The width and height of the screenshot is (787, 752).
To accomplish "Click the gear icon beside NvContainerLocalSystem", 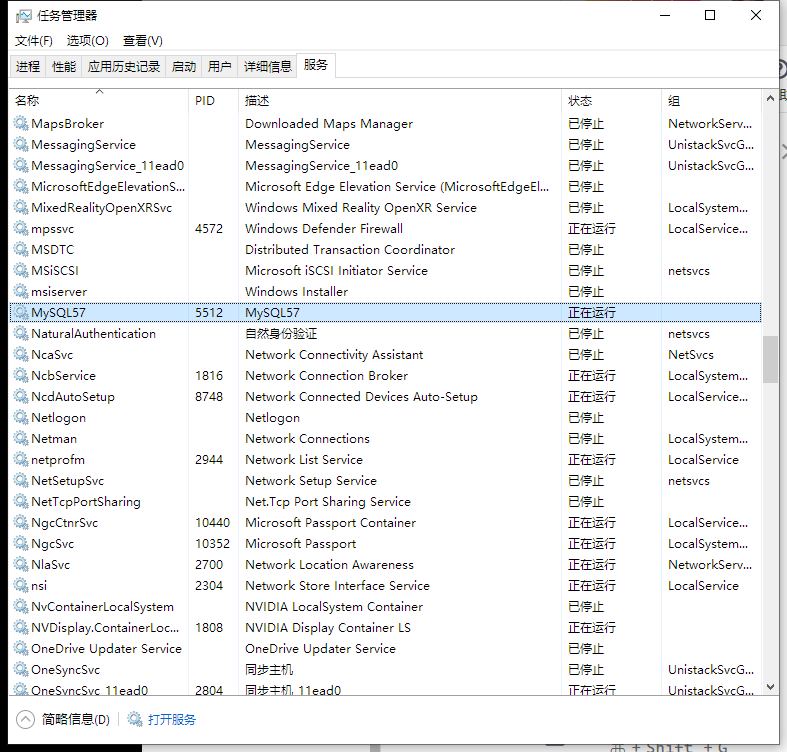I will (x=21, y=606).
